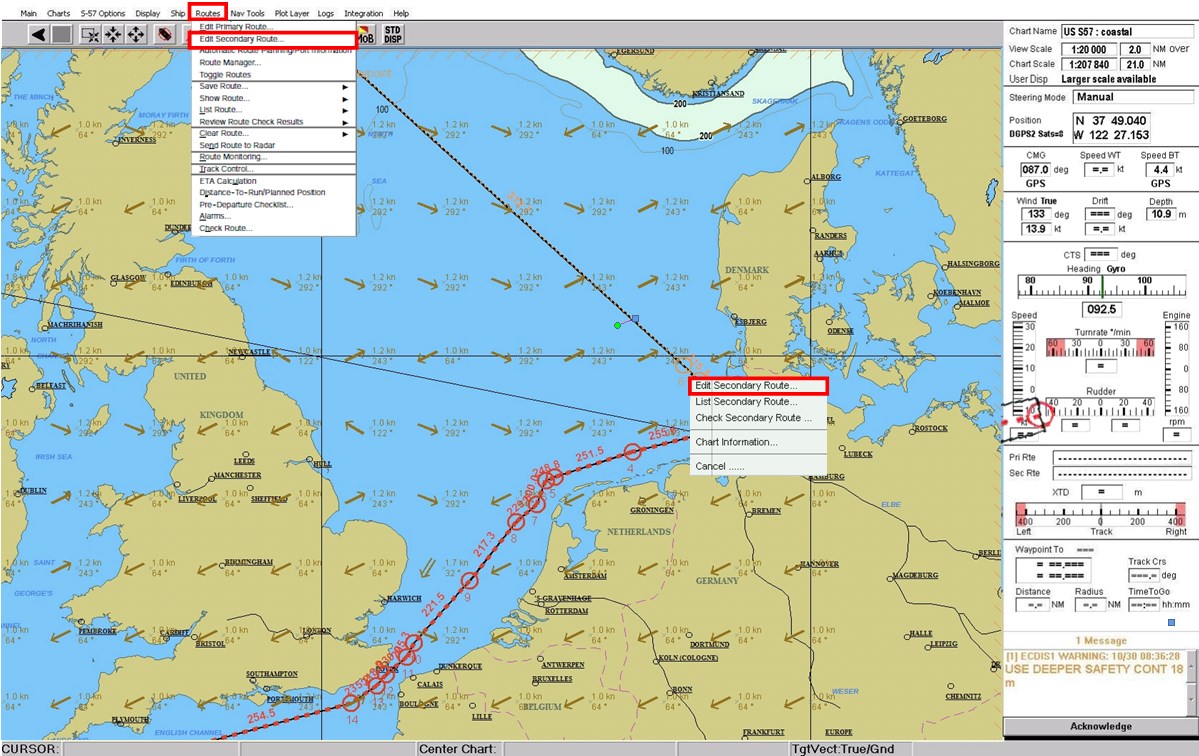Click the red tag toolbar icon
The image size is (1199, 756).
pos(165,34)
